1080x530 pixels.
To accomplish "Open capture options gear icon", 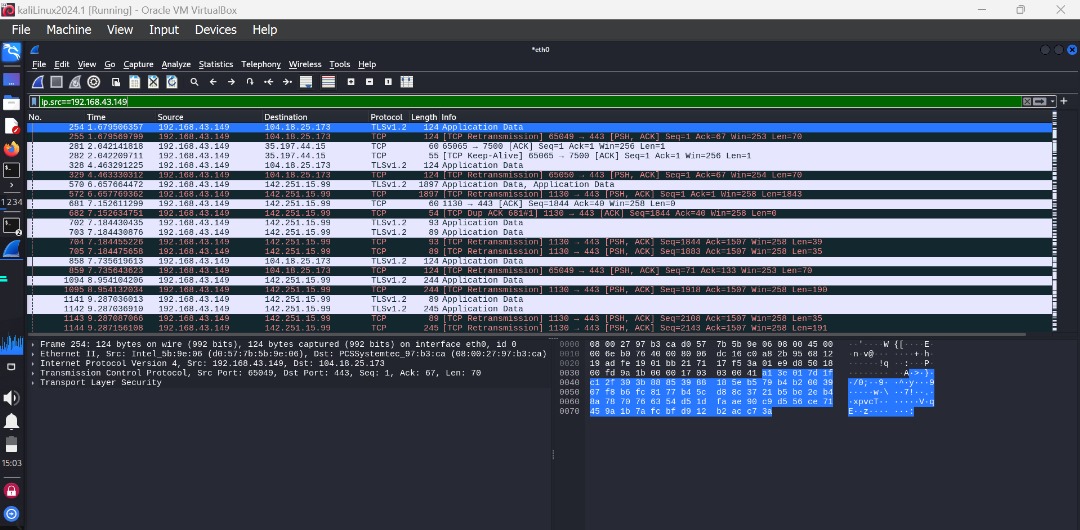I will pos(94,81).
